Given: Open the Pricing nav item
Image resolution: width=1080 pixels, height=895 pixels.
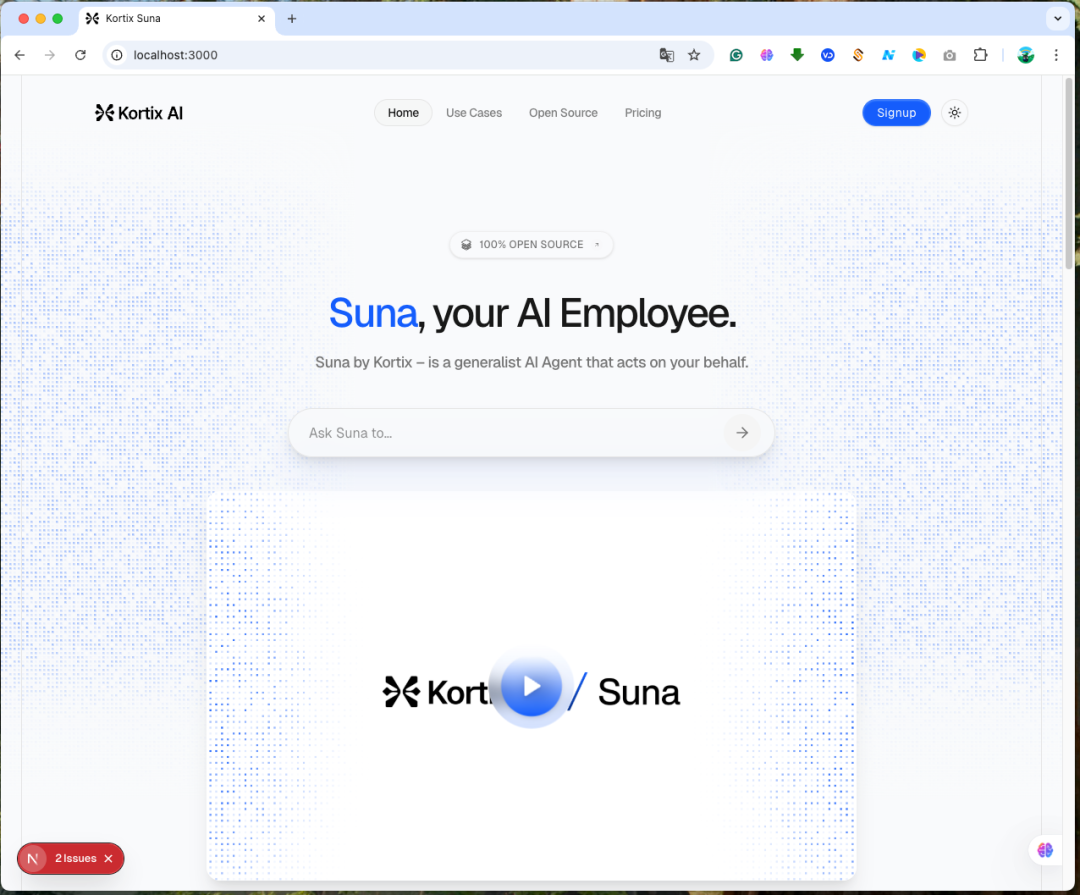Looking at the screenshot, I should 643,113.
